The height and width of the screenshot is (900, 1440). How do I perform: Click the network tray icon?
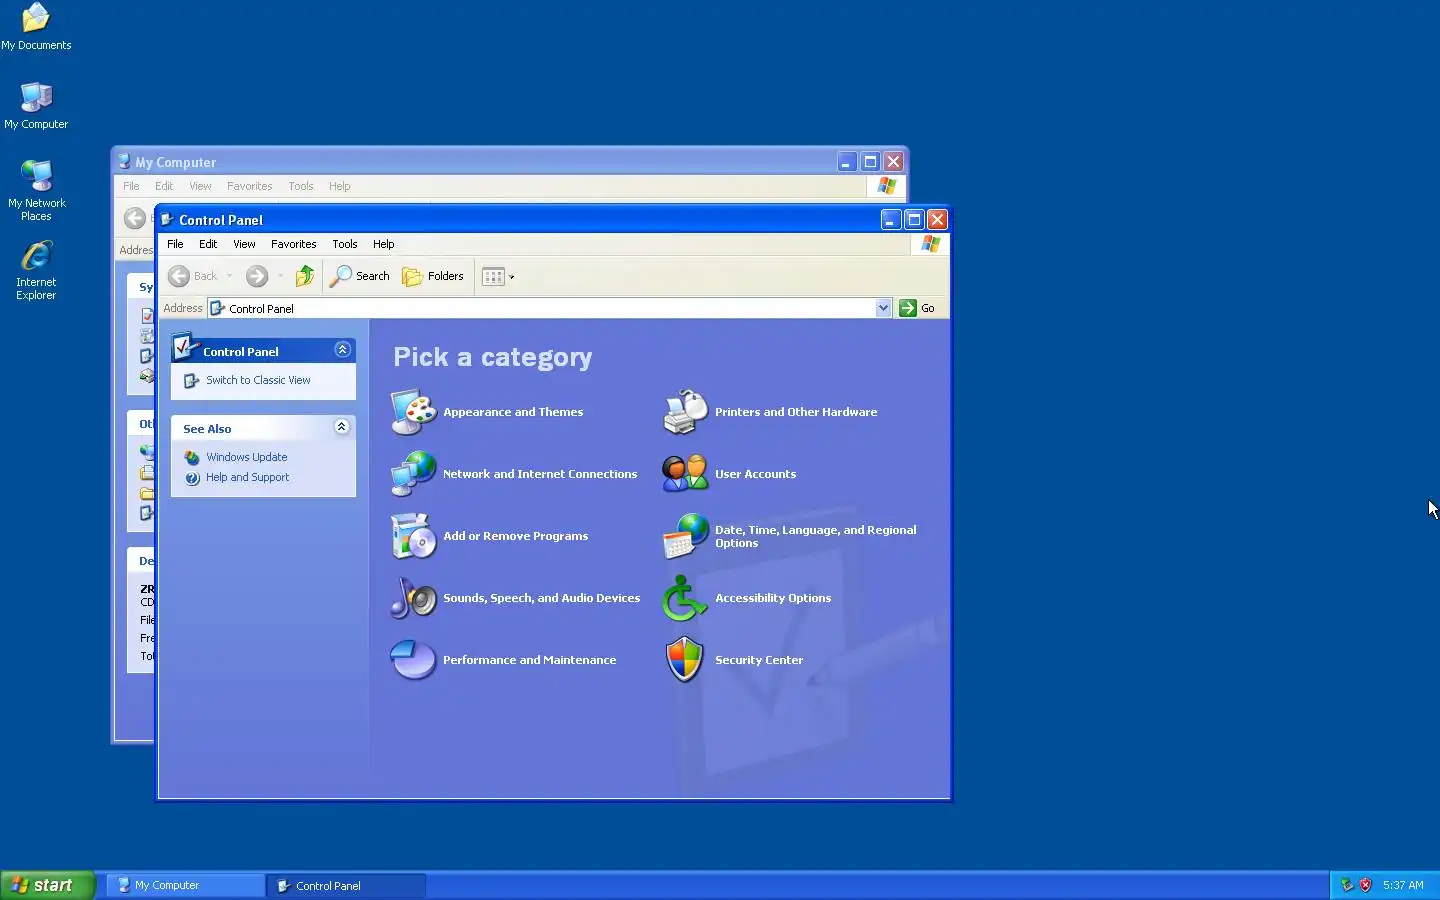(1346, 885)
